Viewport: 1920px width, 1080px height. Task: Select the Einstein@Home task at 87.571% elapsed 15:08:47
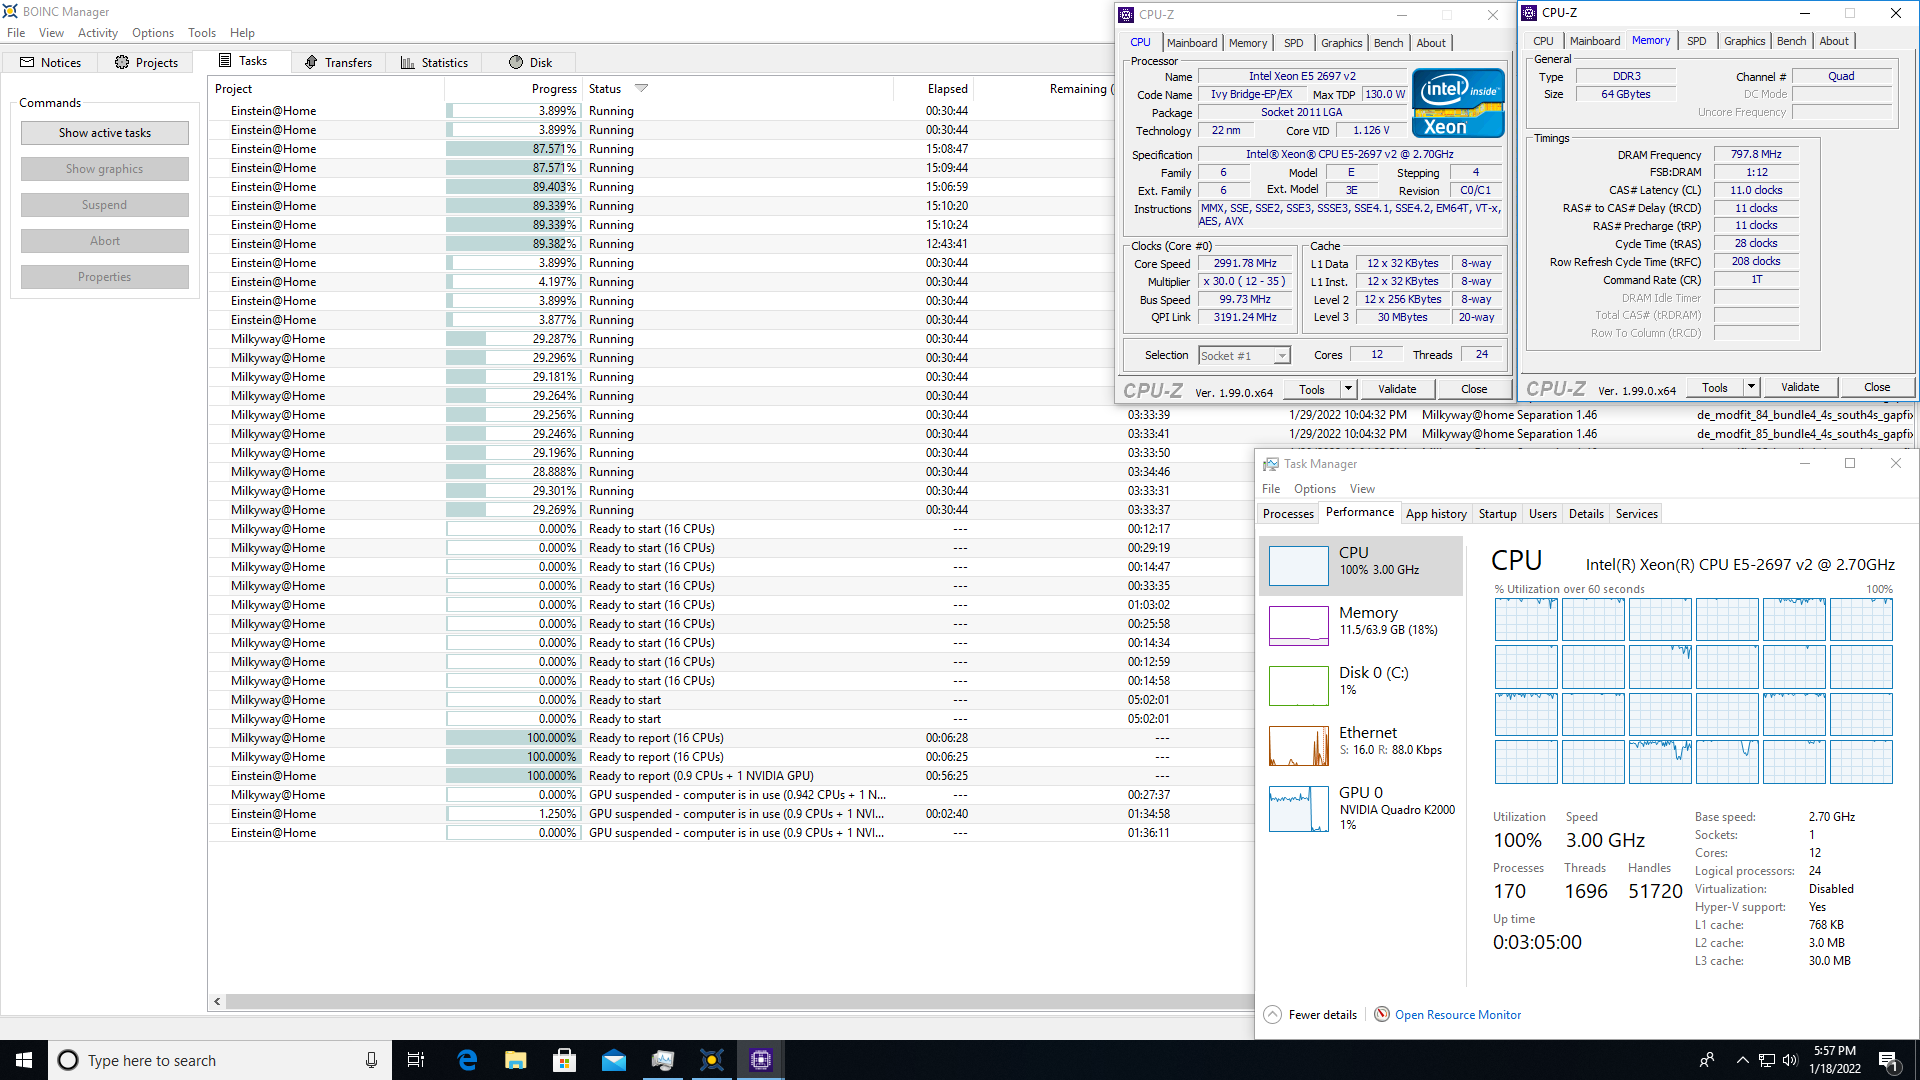pyautogui.click(x=660, y=149)
